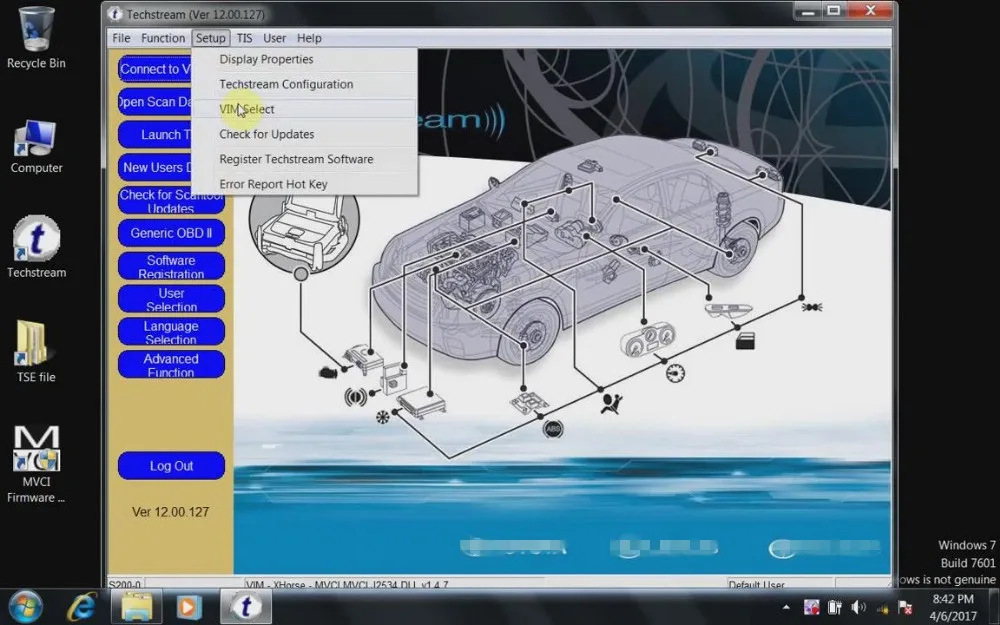Viewport: 1000px width, 625px height.
Task: Open the Help menu
Action: [309, 38]
